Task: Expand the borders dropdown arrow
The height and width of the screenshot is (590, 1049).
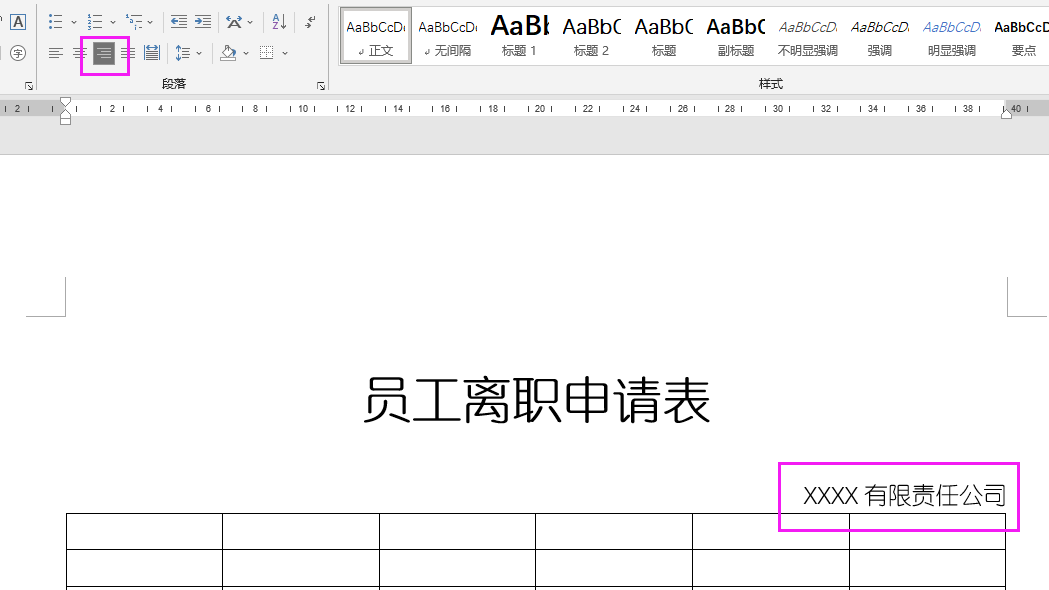Action: click(x=283, y=53)
